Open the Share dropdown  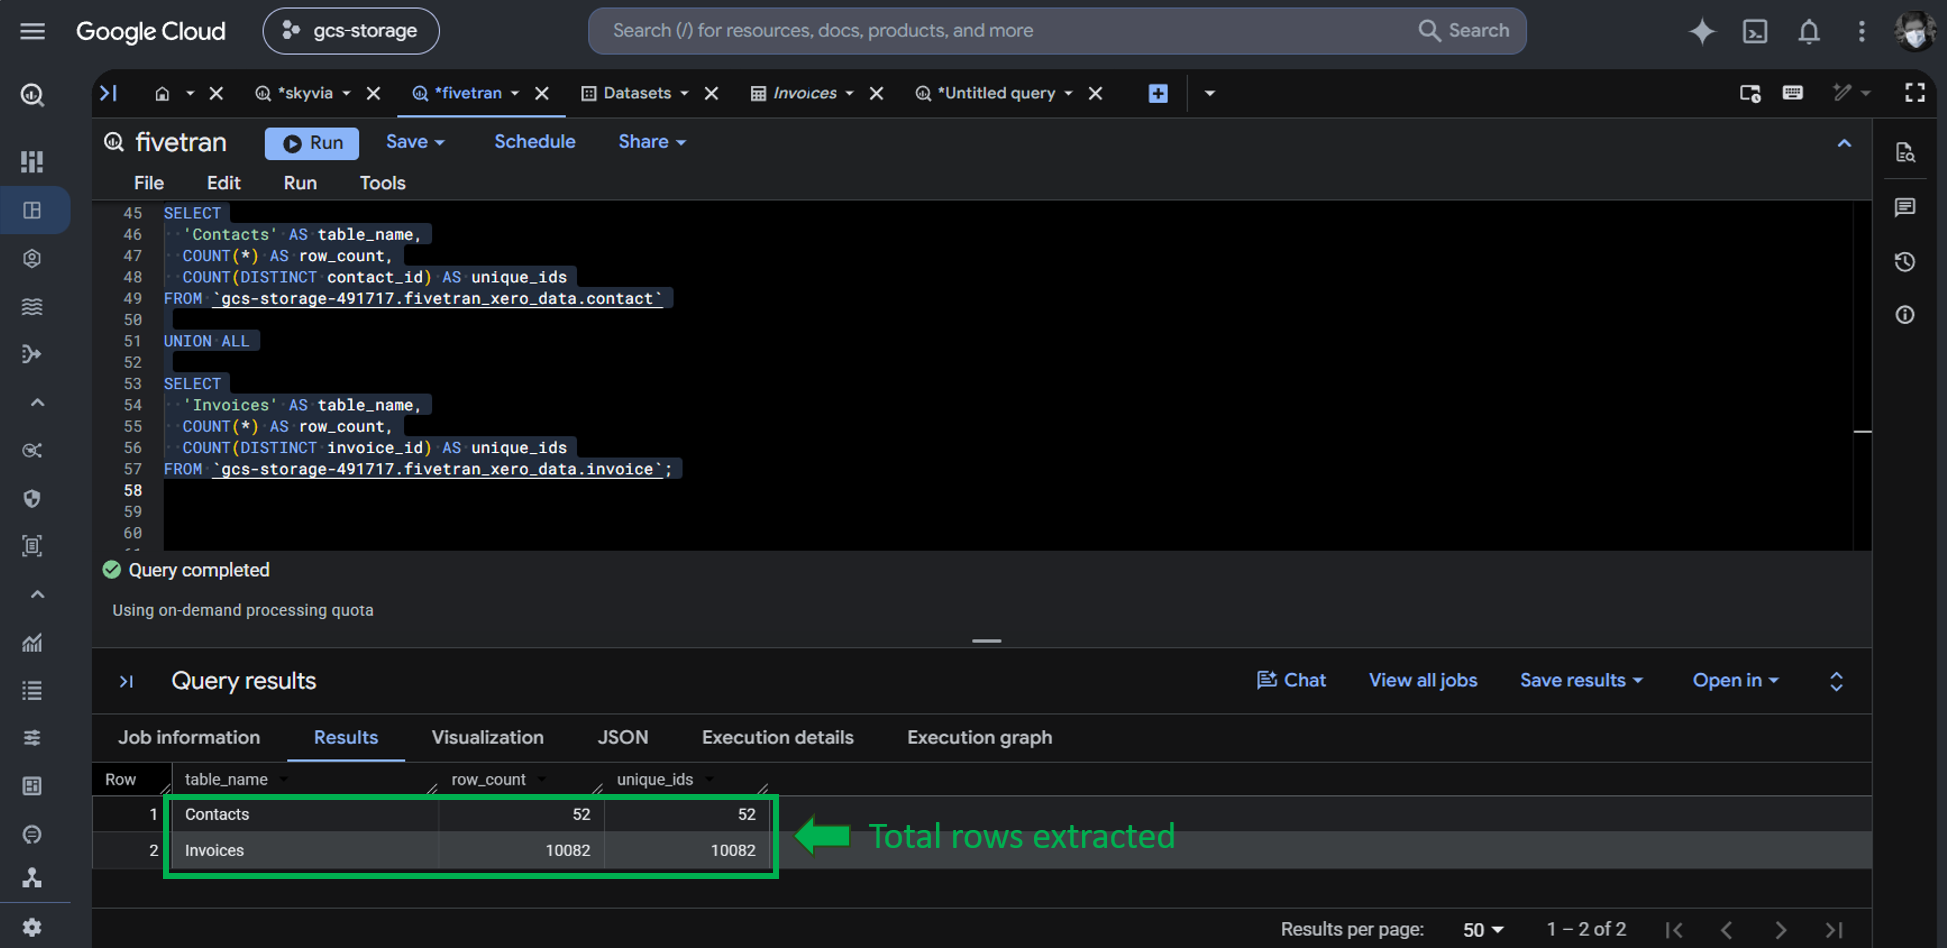point(652,142)
